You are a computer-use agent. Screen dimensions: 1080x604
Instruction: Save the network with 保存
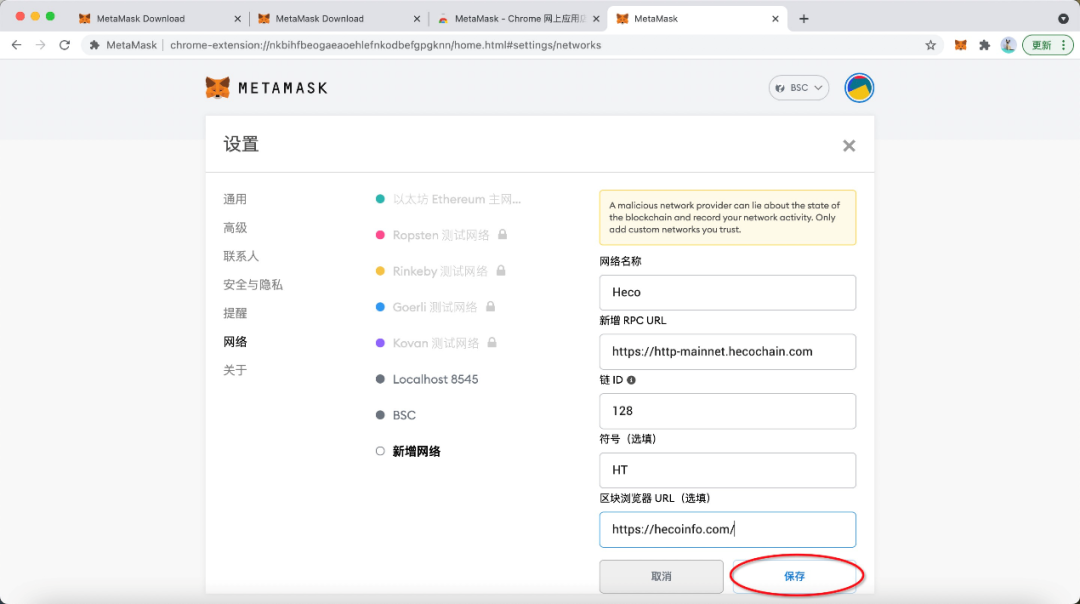click(794, 576)
